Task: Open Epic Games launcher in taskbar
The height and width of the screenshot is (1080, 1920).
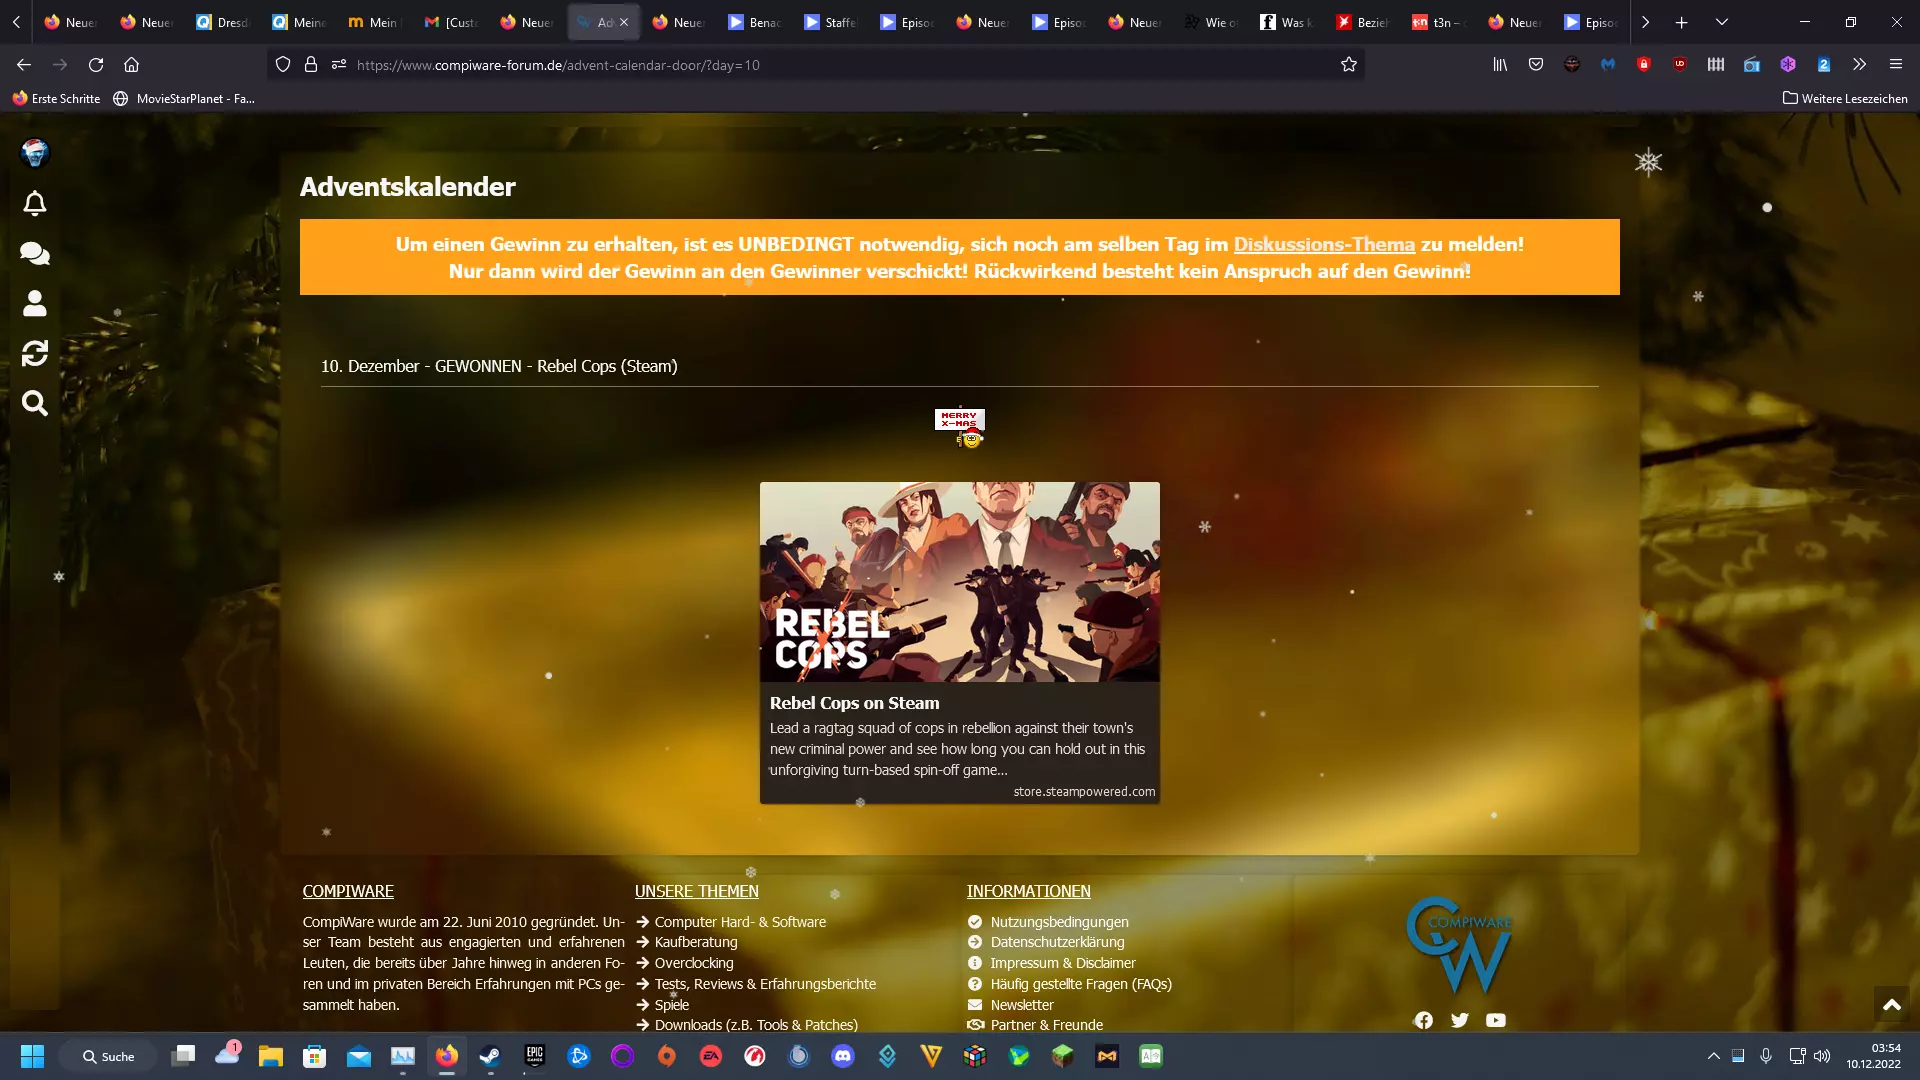Action: [535, 1056]
